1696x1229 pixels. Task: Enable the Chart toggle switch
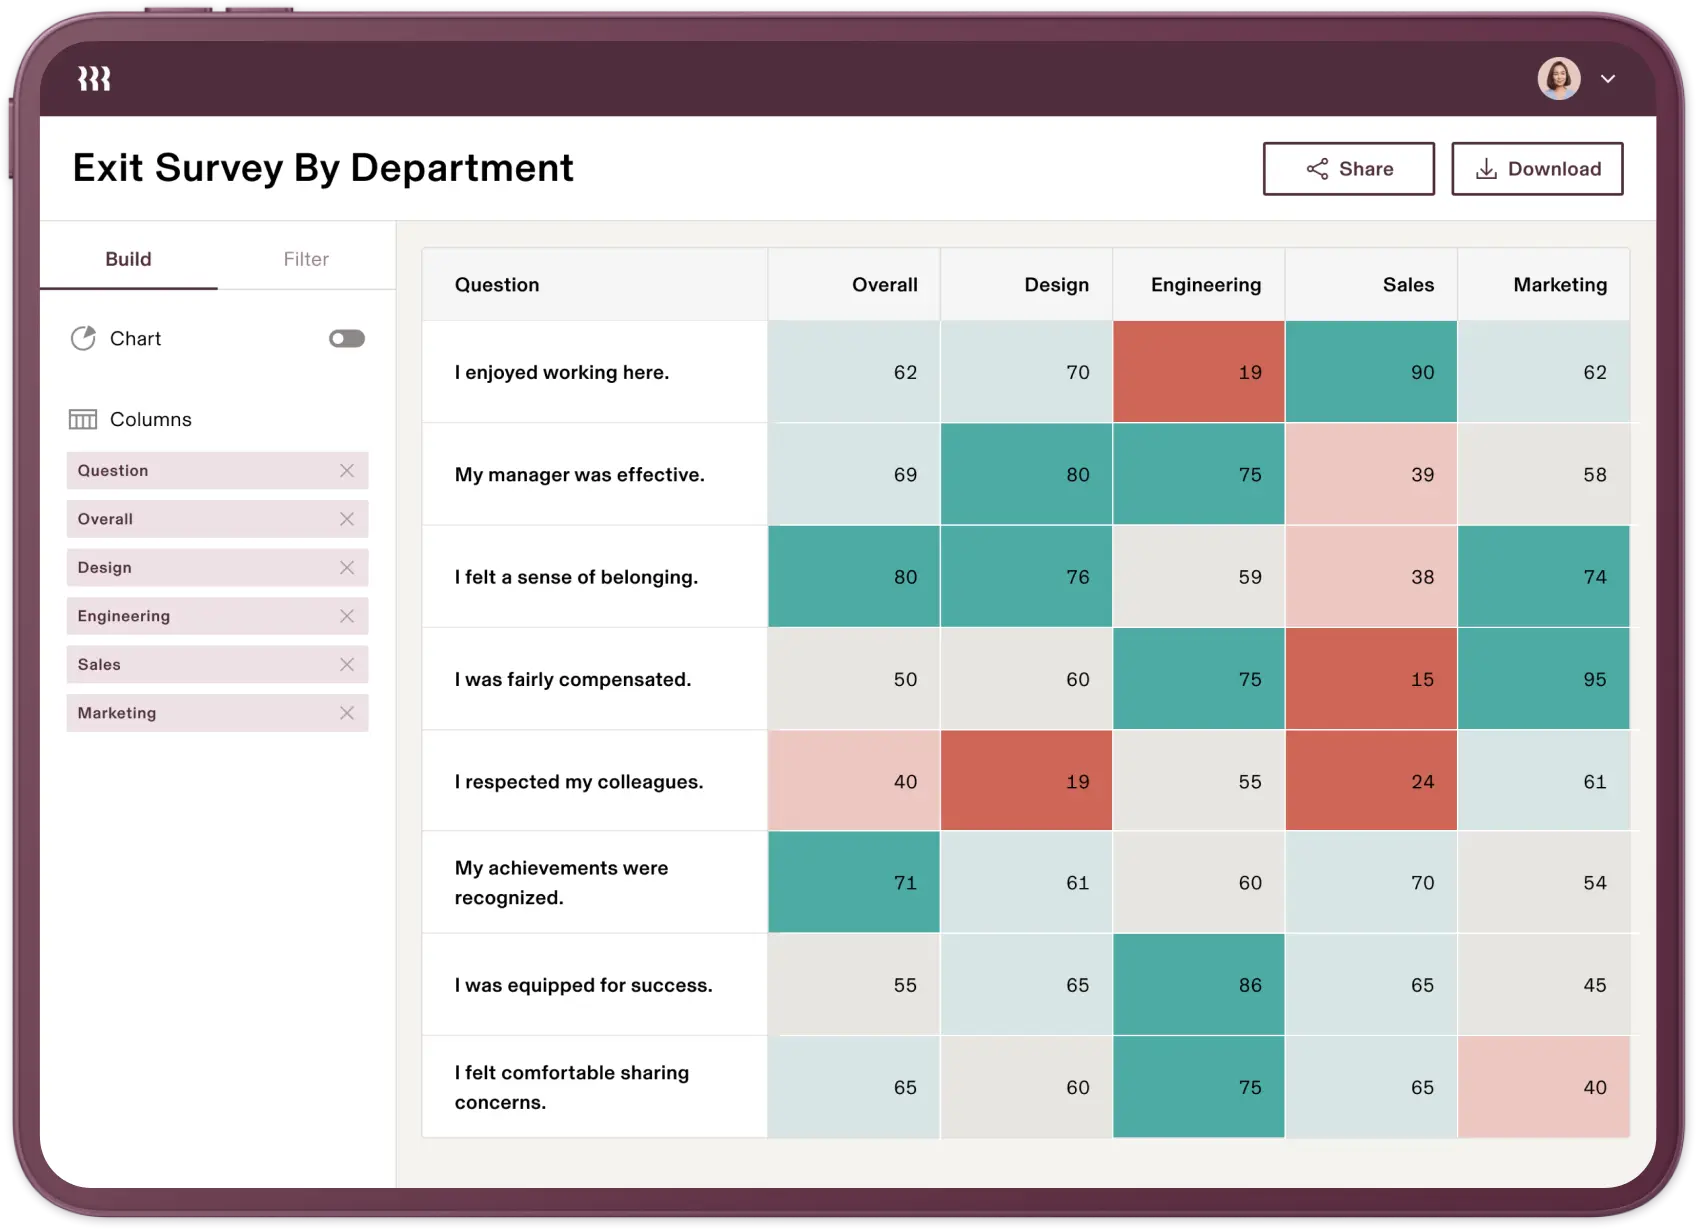pos(346,338)
